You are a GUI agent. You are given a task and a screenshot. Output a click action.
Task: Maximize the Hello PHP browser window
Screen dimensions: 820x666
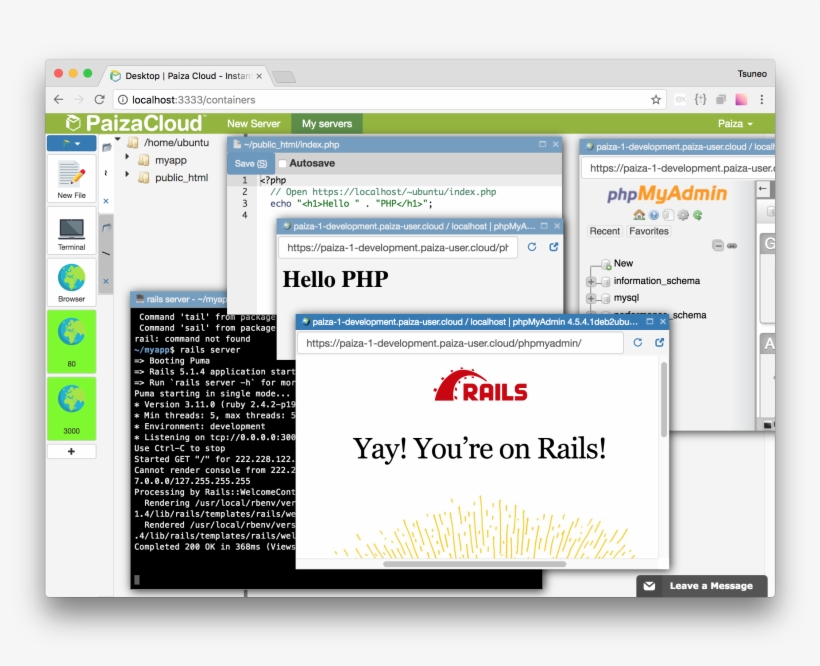tap(544, 226)
